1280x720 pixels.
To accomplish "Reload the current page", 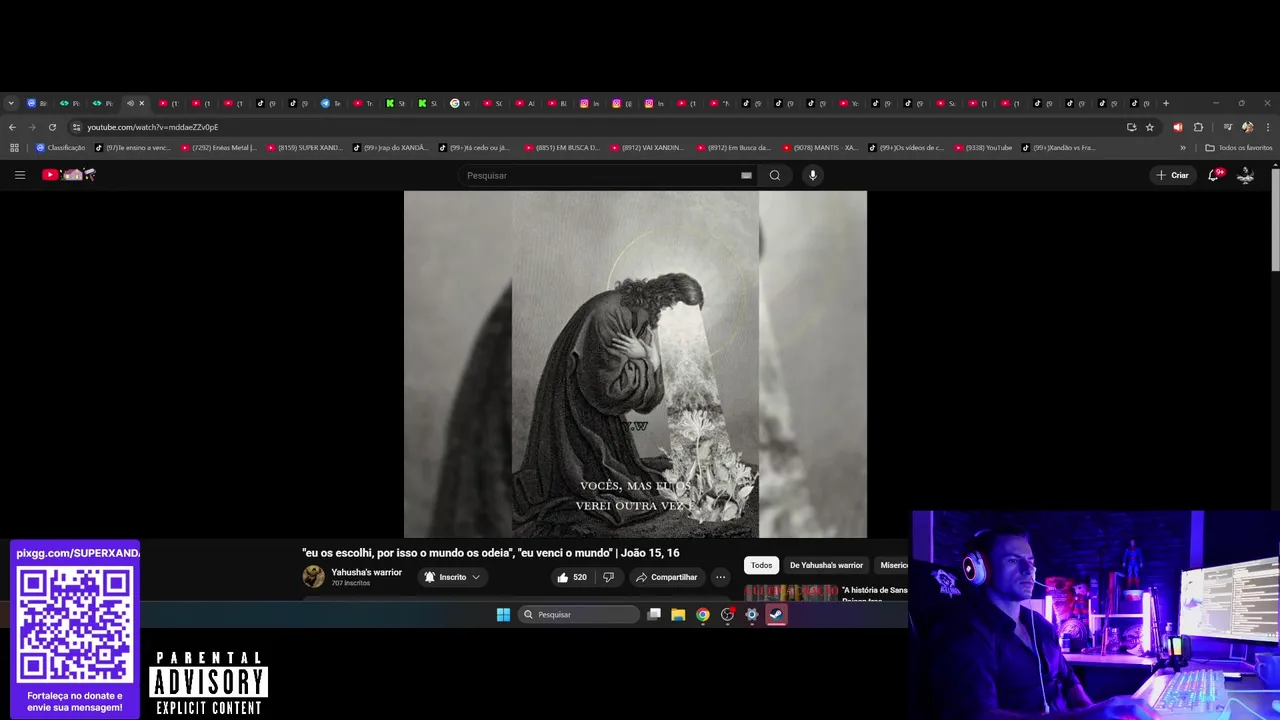I will click(52, 127).
